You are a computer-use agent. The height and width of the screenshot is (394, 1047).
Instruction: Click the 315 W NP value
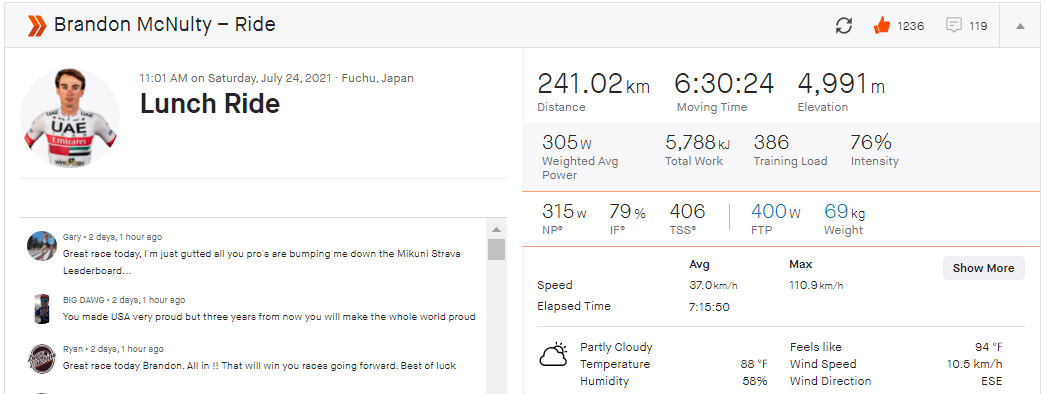pyautogui.click(x=564, y=212)
